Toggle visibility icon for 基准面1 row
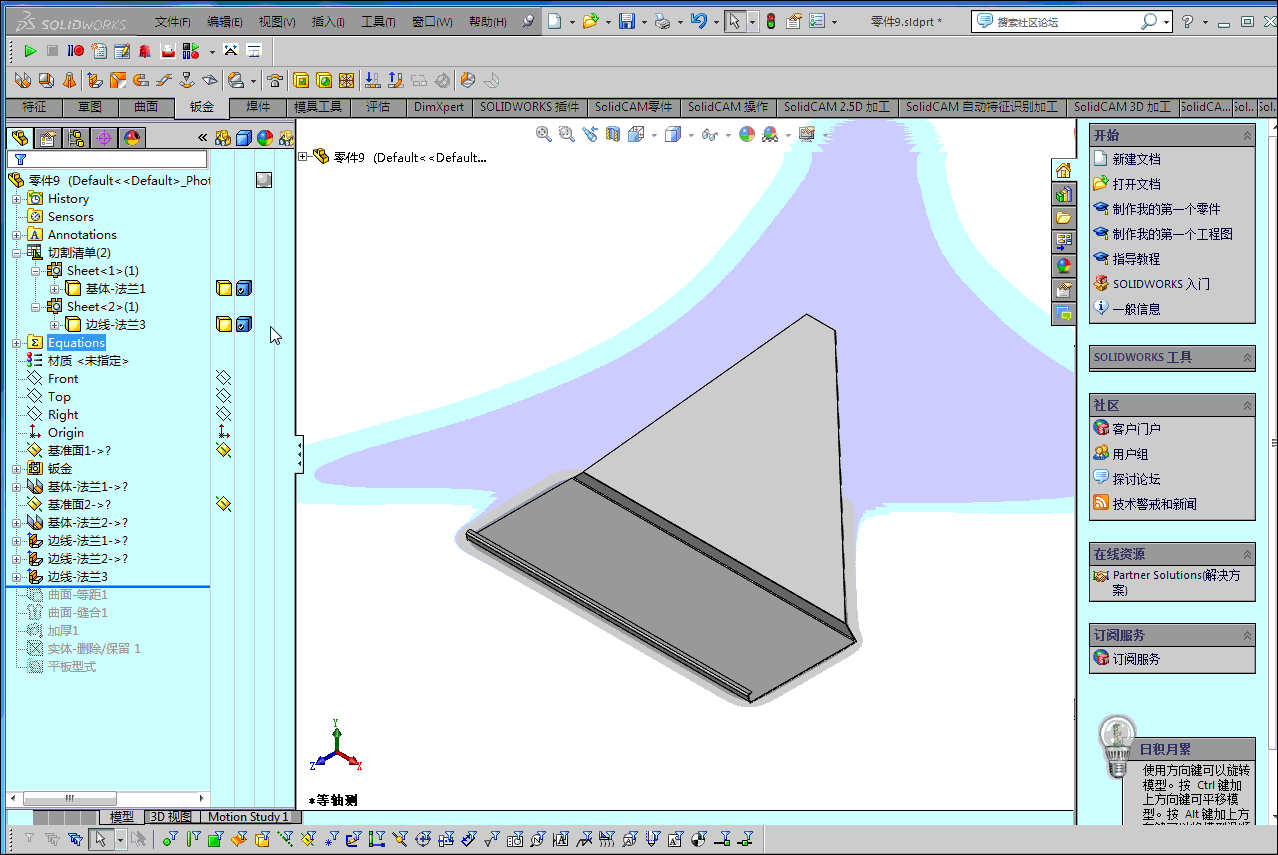 (x=223, y=450)
